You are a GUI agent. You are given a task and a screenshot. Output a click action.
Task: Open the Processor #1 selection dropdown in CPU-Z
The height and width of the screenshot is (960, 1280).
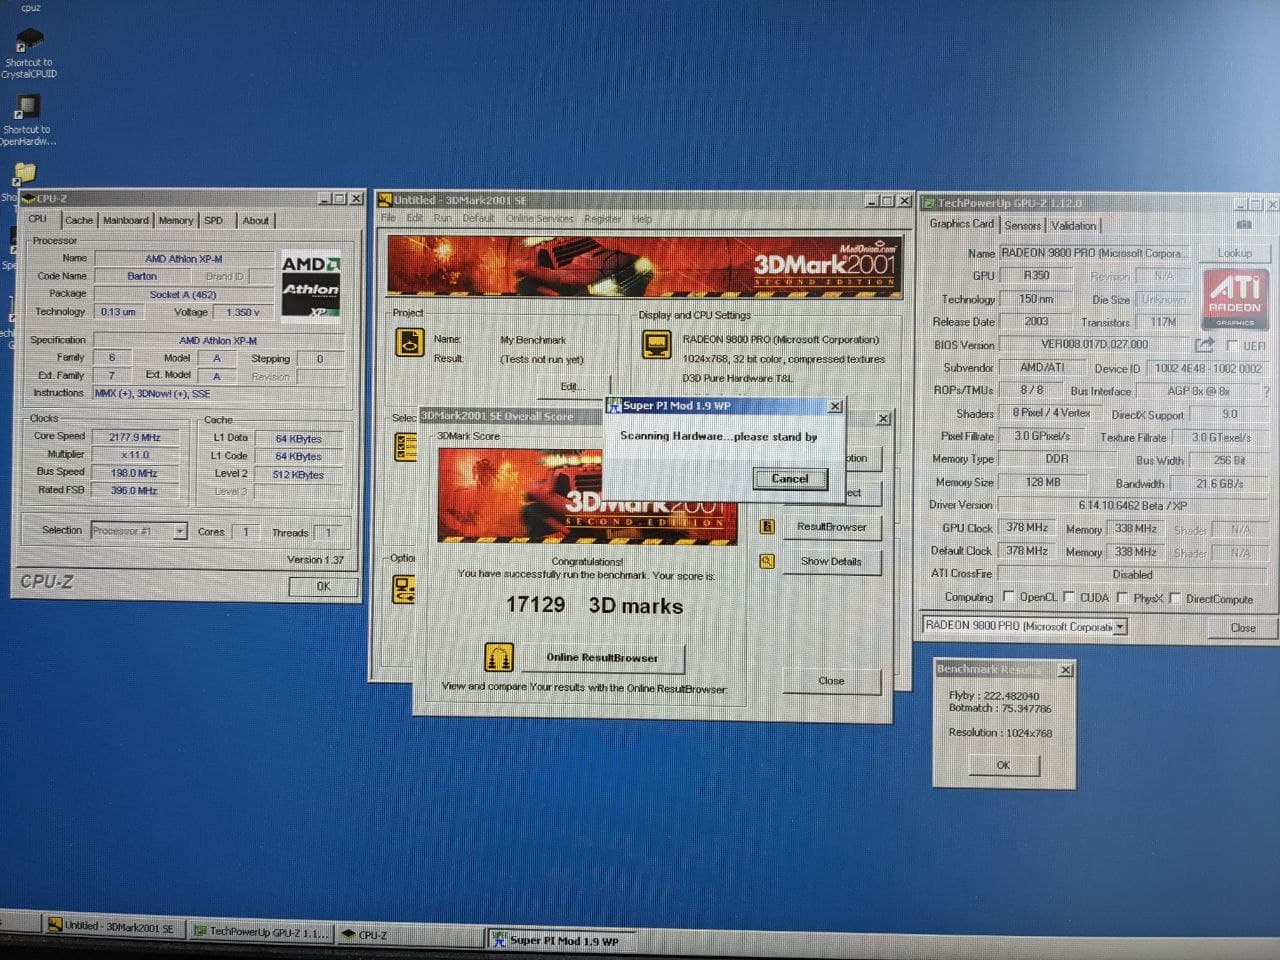pos(180,531)
